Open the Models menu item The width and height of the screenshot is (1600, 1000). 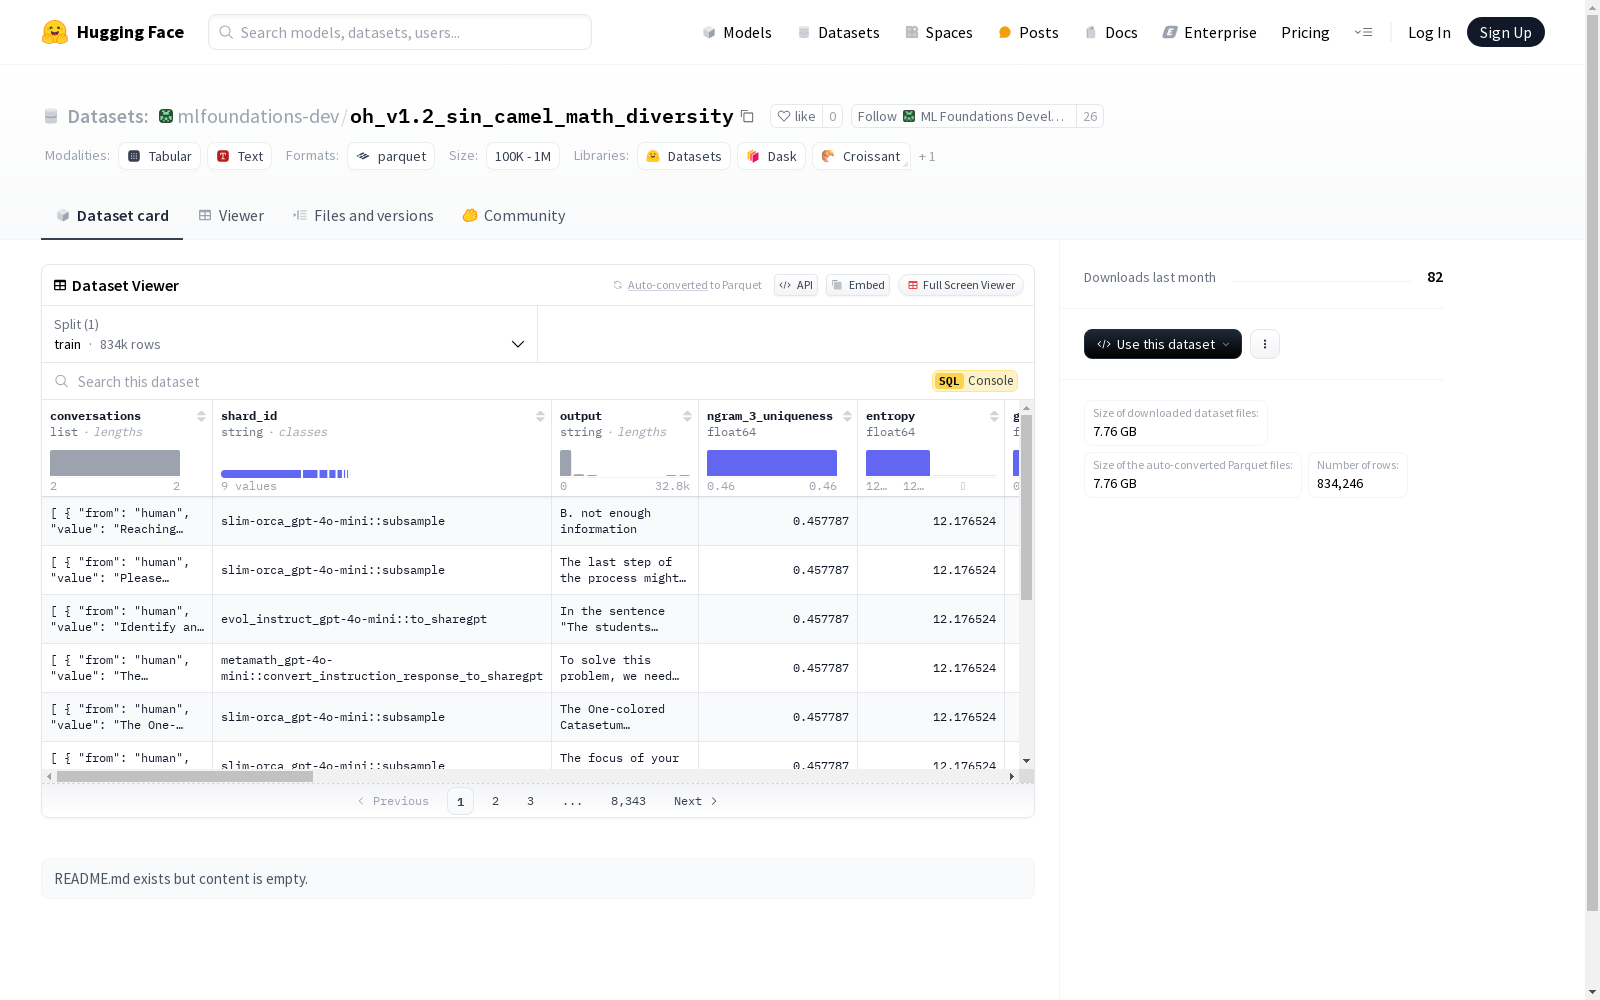[x=737, y=32]
